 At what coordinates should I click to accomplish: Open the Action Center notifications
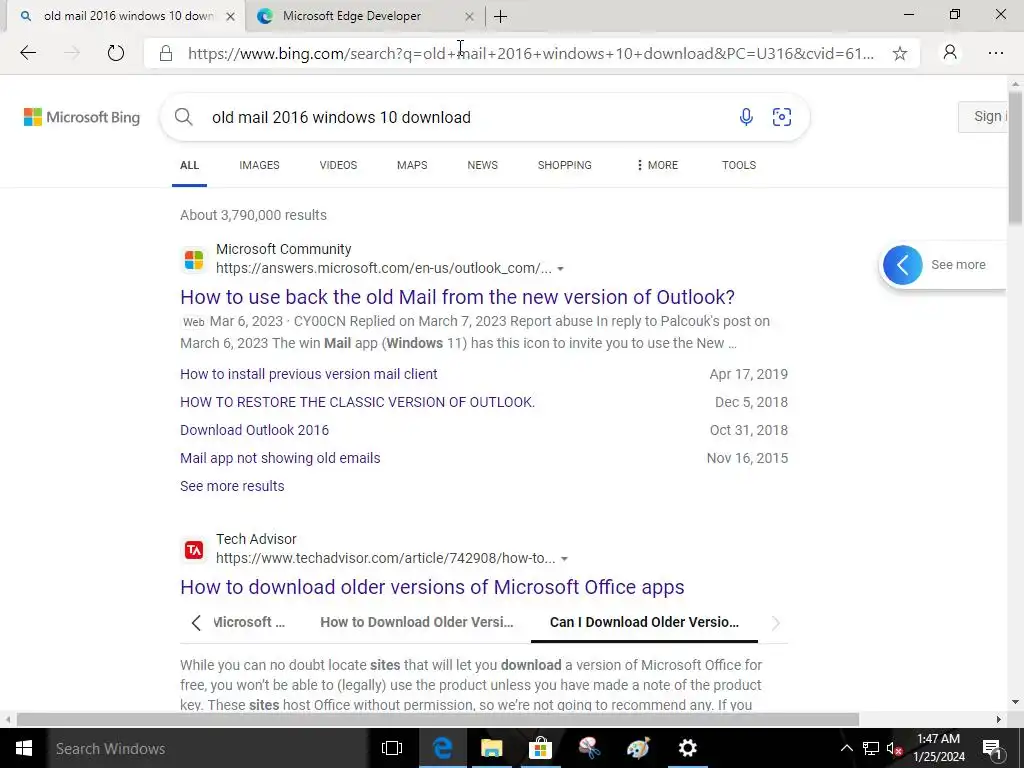click(x=992, y=748)
